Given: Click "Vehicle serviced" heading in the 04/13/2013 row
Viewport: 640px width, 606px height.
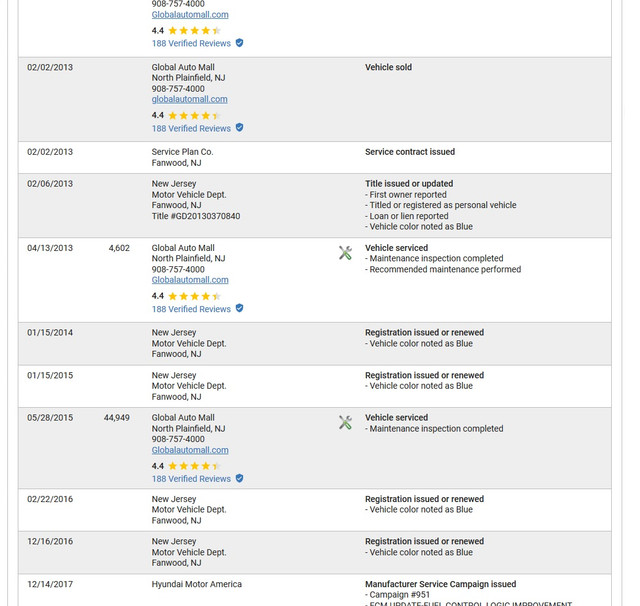Looking at the screenshot, I should (396, 248).
